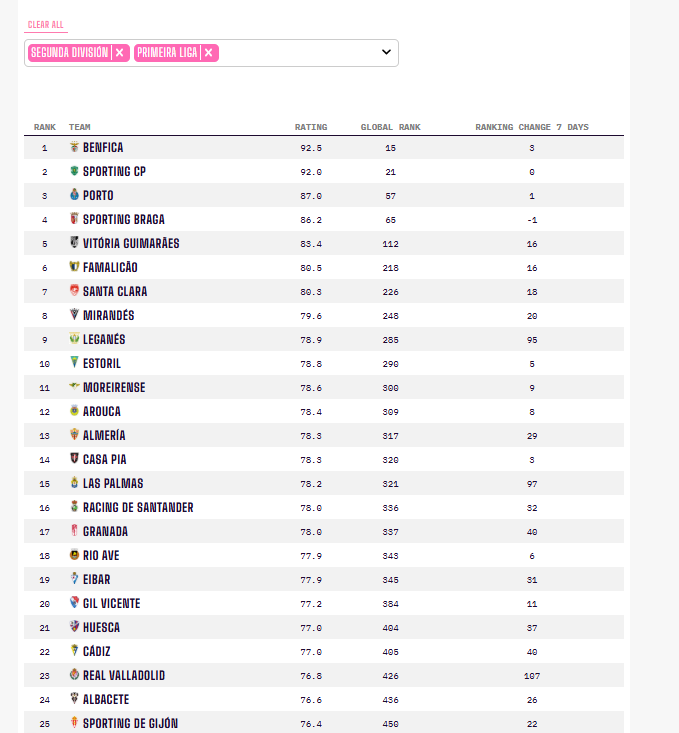Expand the league filter dropdown arrow
This screenshot has height=733, width=679.
(x=386, y=52)
